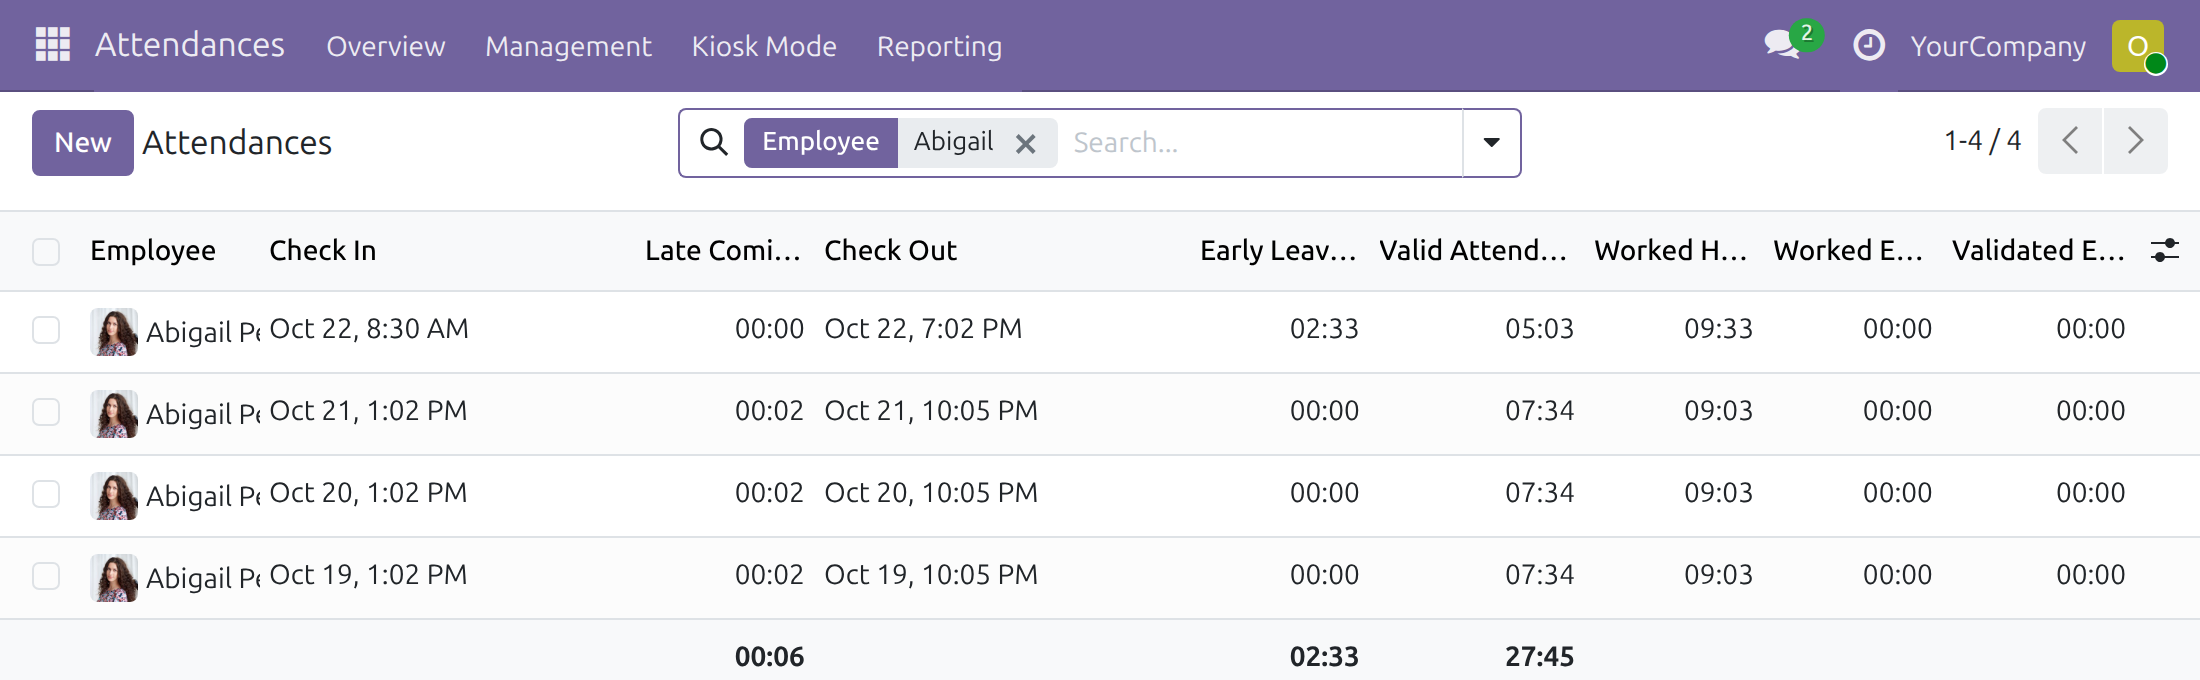
Task: Click Abigail employee name in Oct 21 row
Action: pos(203,414)
